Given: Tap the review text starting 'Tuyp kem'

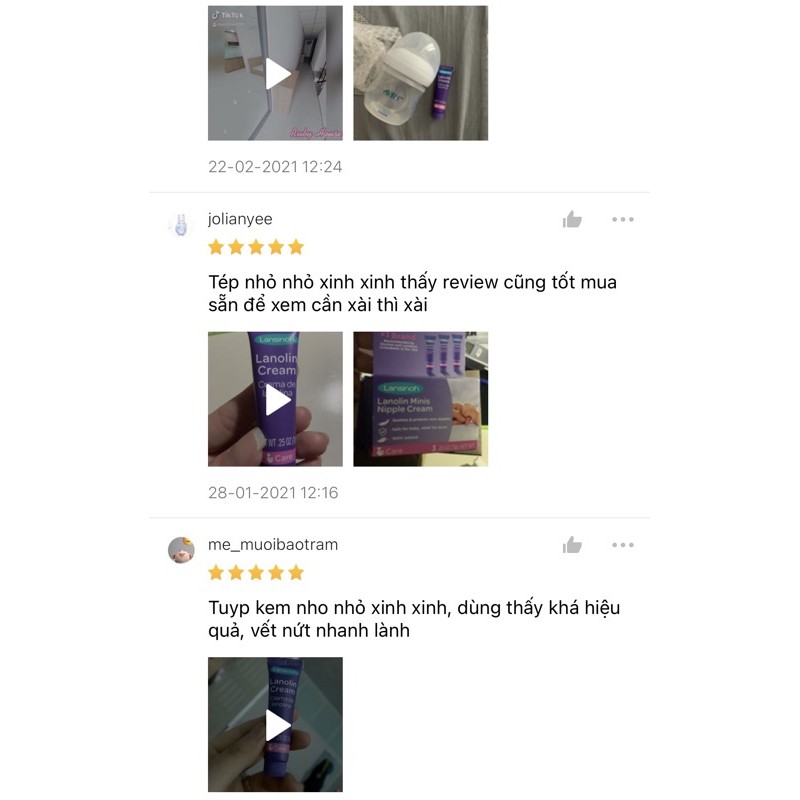Looking at the screenshot, I should point(414,619).
